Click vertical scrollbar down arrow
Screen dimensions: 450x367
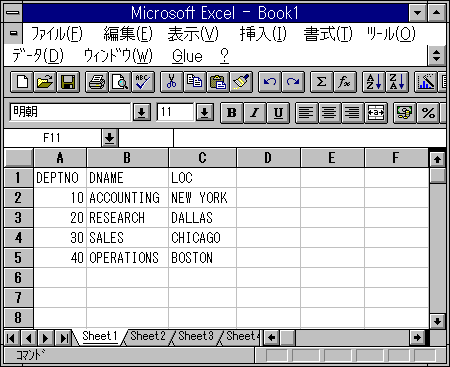(x=437, y=321)
